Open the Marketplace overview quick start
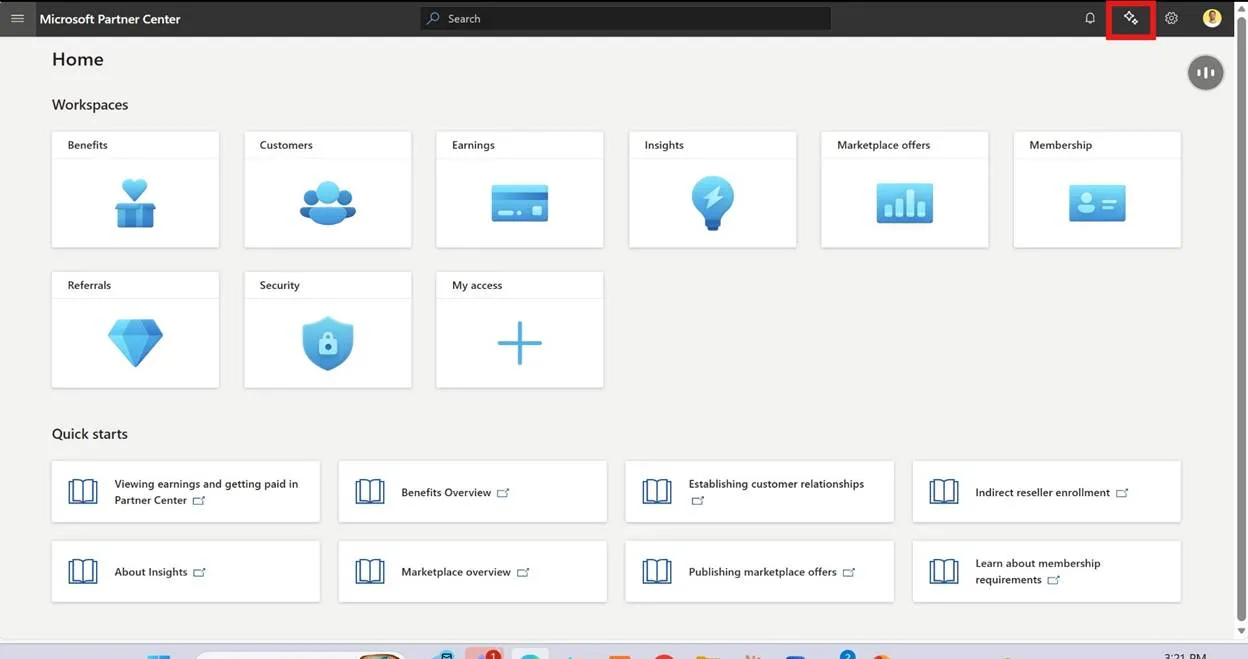 [x=473, y=571]
